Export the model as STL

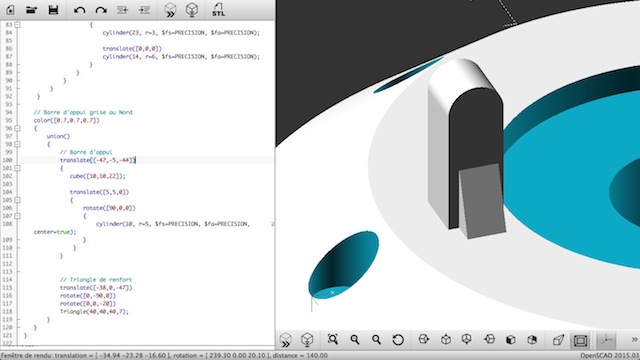point(218,10)
